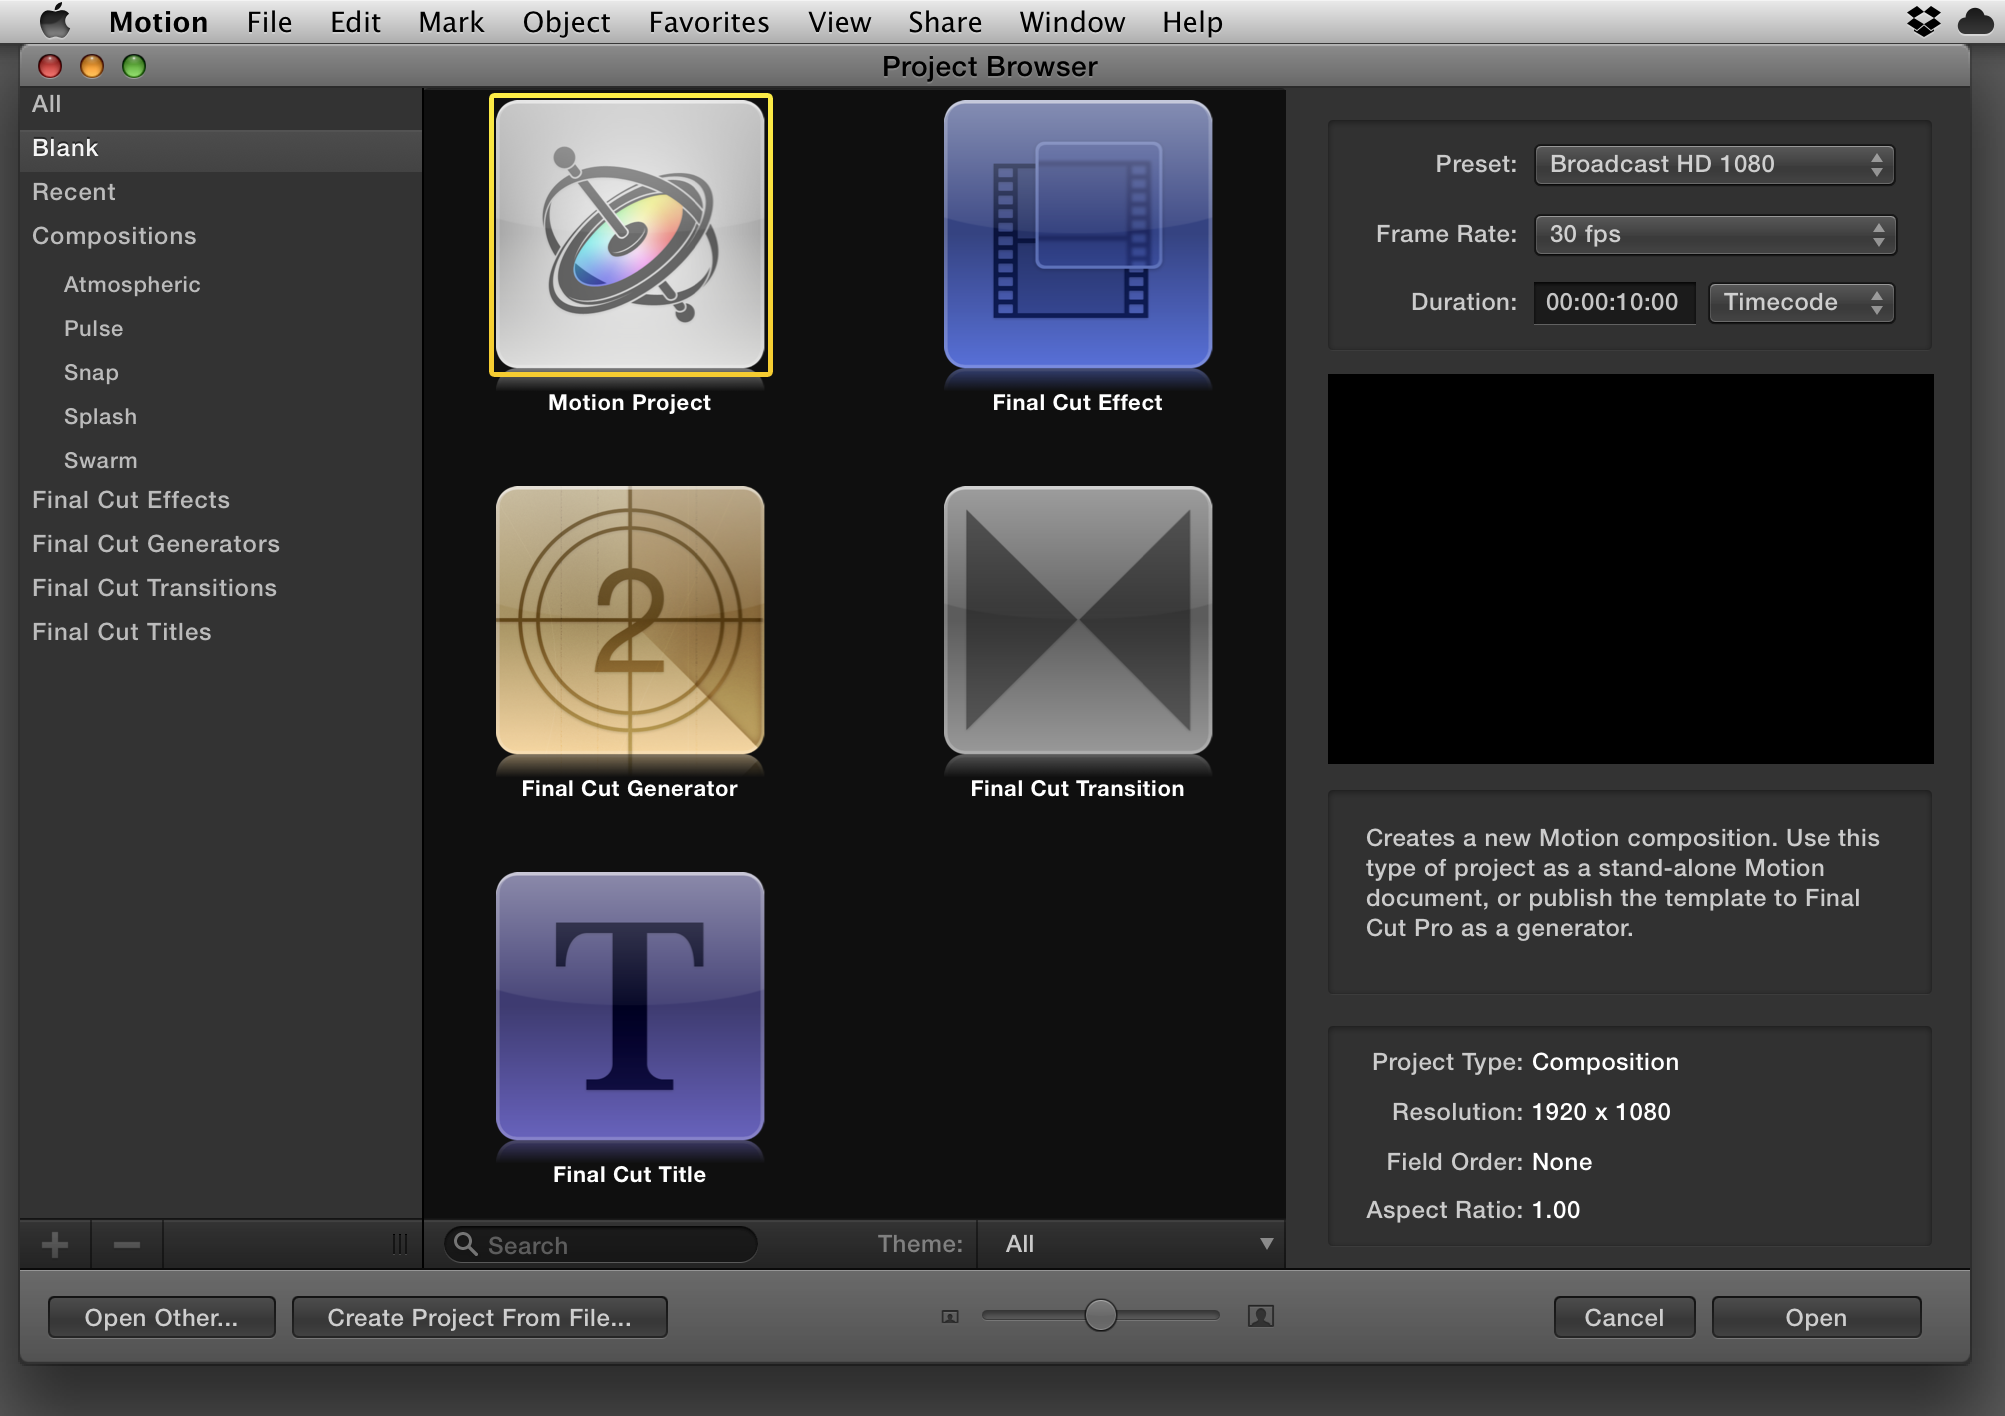Click the Motion composition description text
Image resolution: width=2005 pixels, height=1416 pixels.
1622,883
